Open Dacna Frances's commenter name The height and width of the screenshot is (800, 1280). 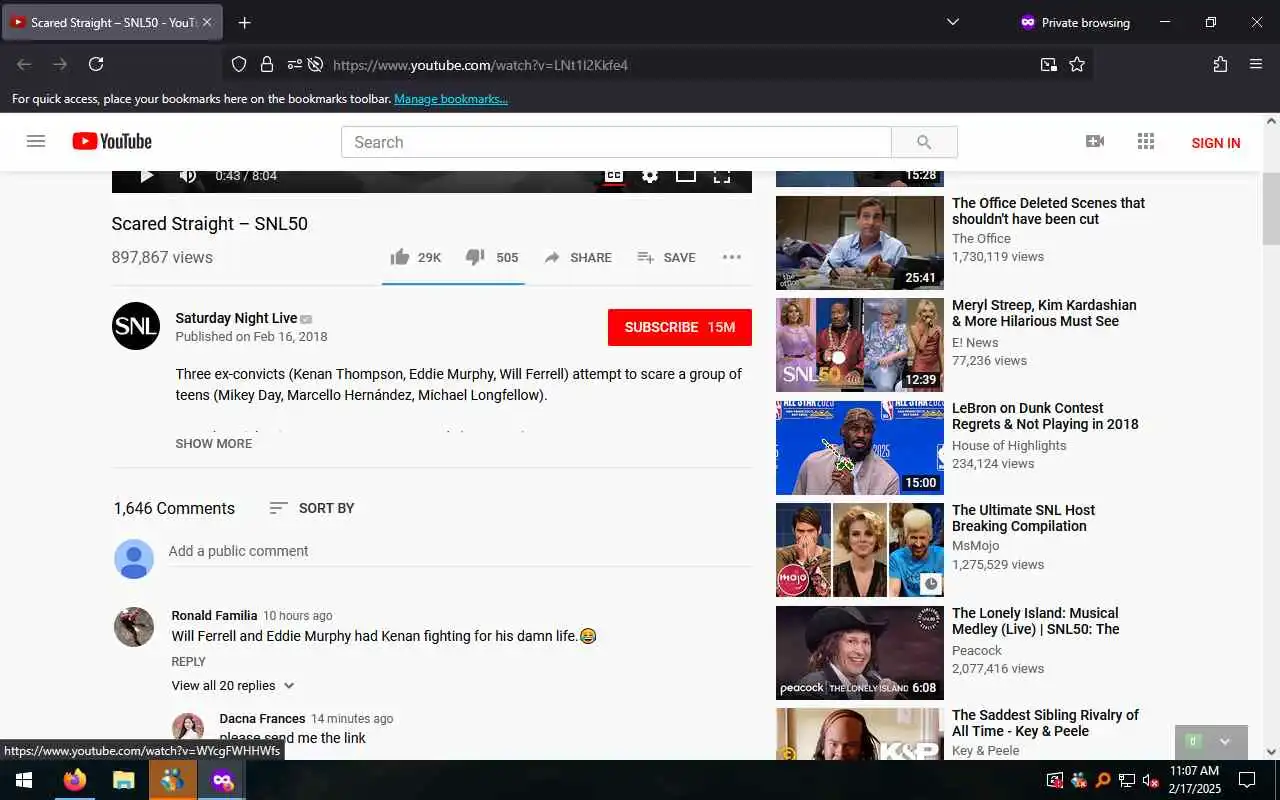[x=262, y=718]
